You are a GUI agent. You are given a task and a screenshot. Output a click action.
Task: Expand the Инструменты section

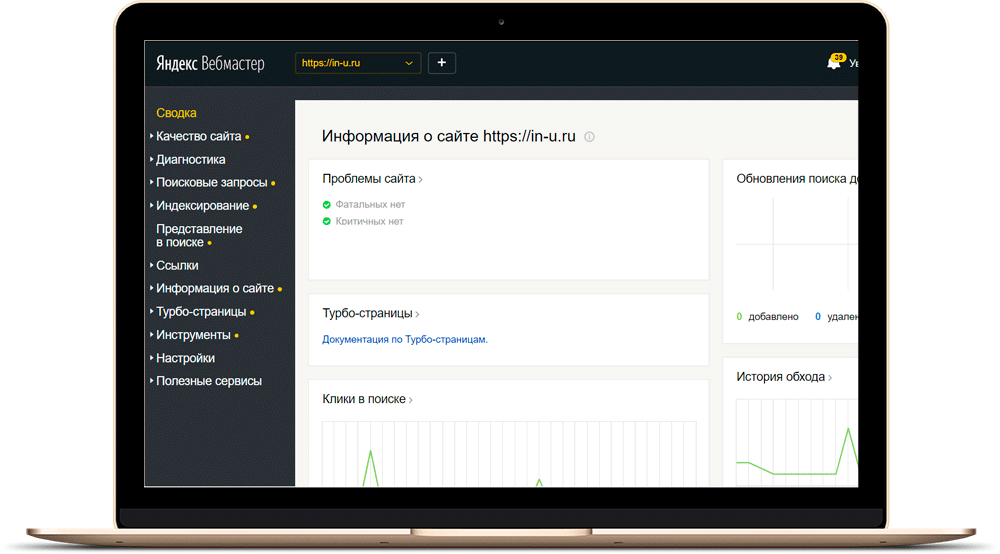coord(193,335)
